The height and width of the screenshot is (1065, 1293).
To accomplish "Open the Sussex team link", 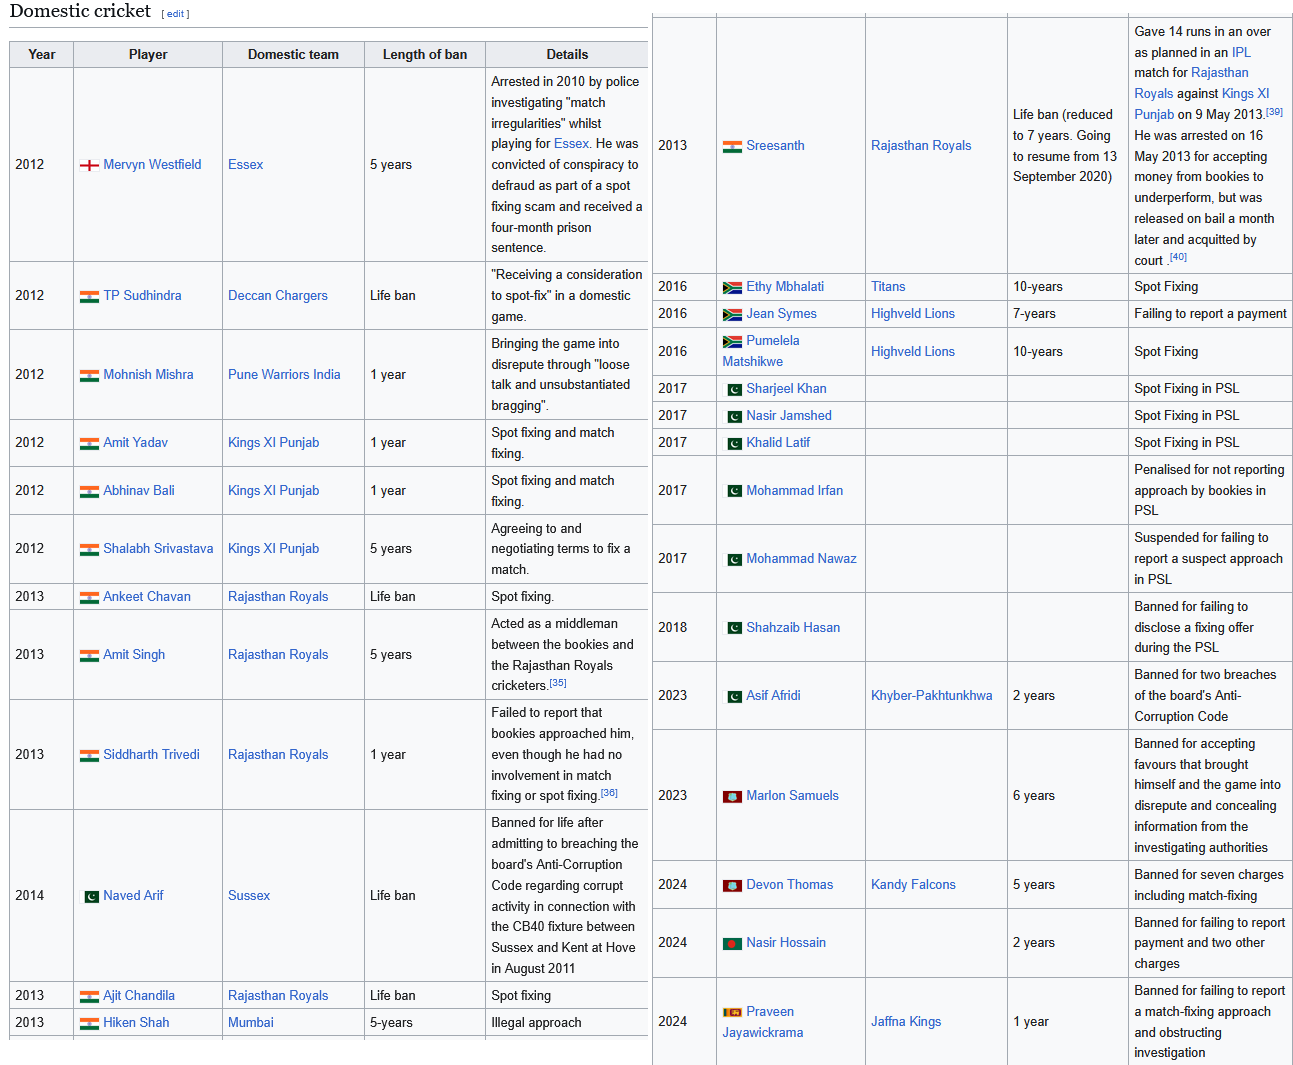I will point(249,896).
